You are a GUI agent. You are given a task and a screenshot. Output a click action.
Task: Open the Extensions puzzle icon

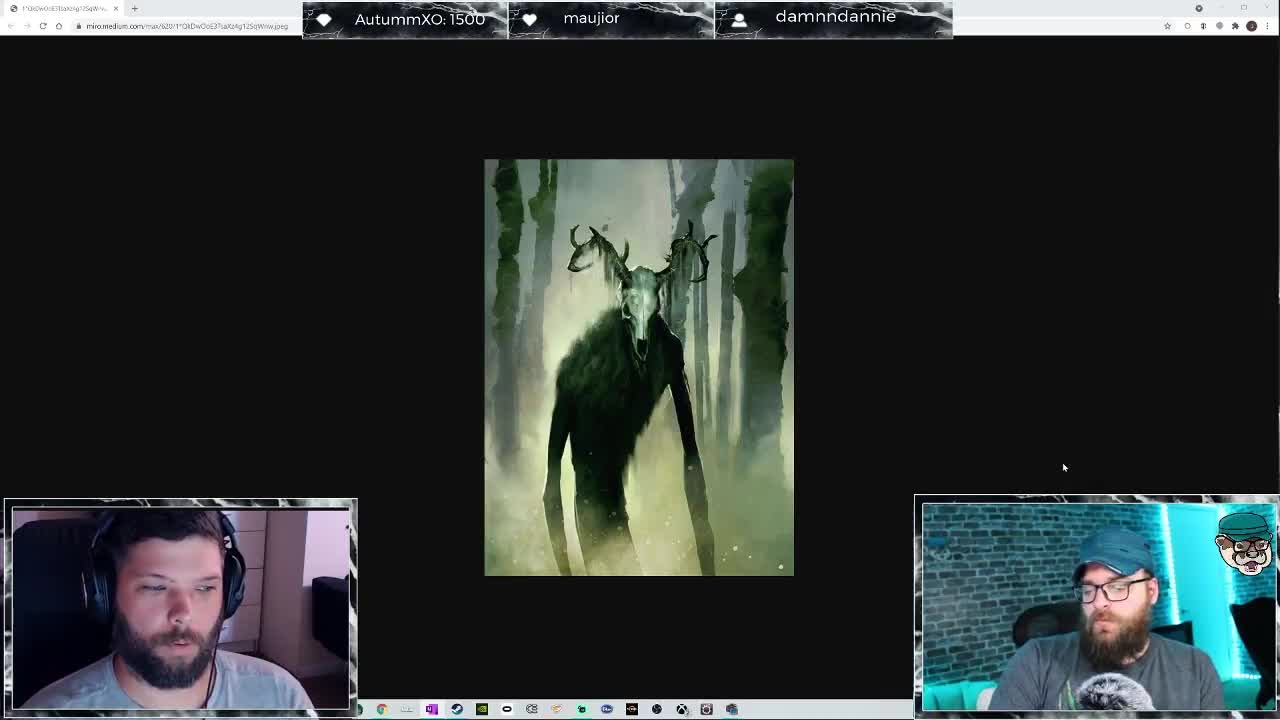point(1235,26)
